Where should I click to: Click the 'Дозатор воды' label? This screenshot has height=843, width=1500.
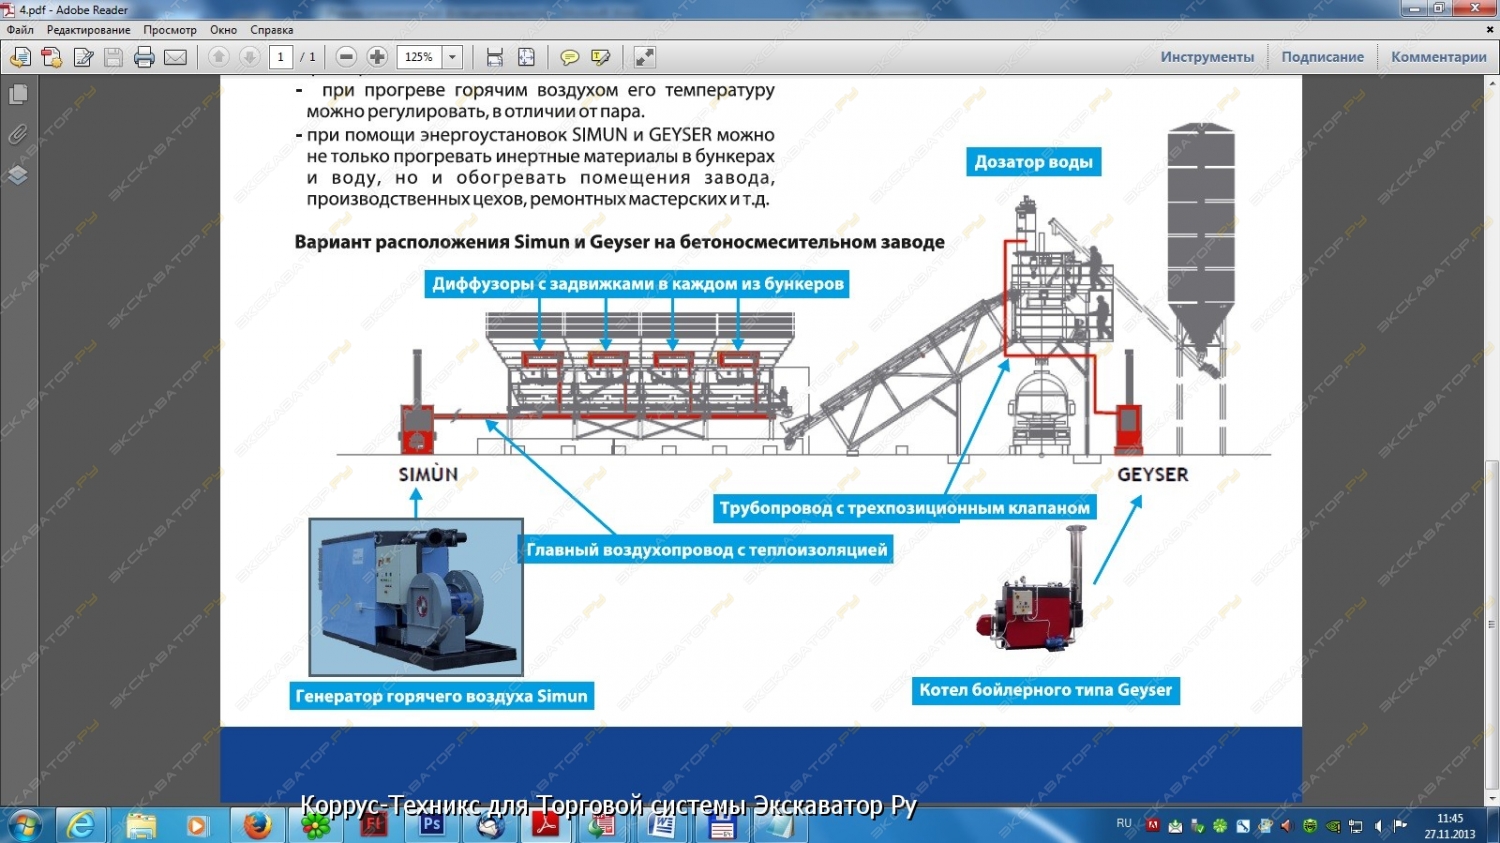[1033, 162]
